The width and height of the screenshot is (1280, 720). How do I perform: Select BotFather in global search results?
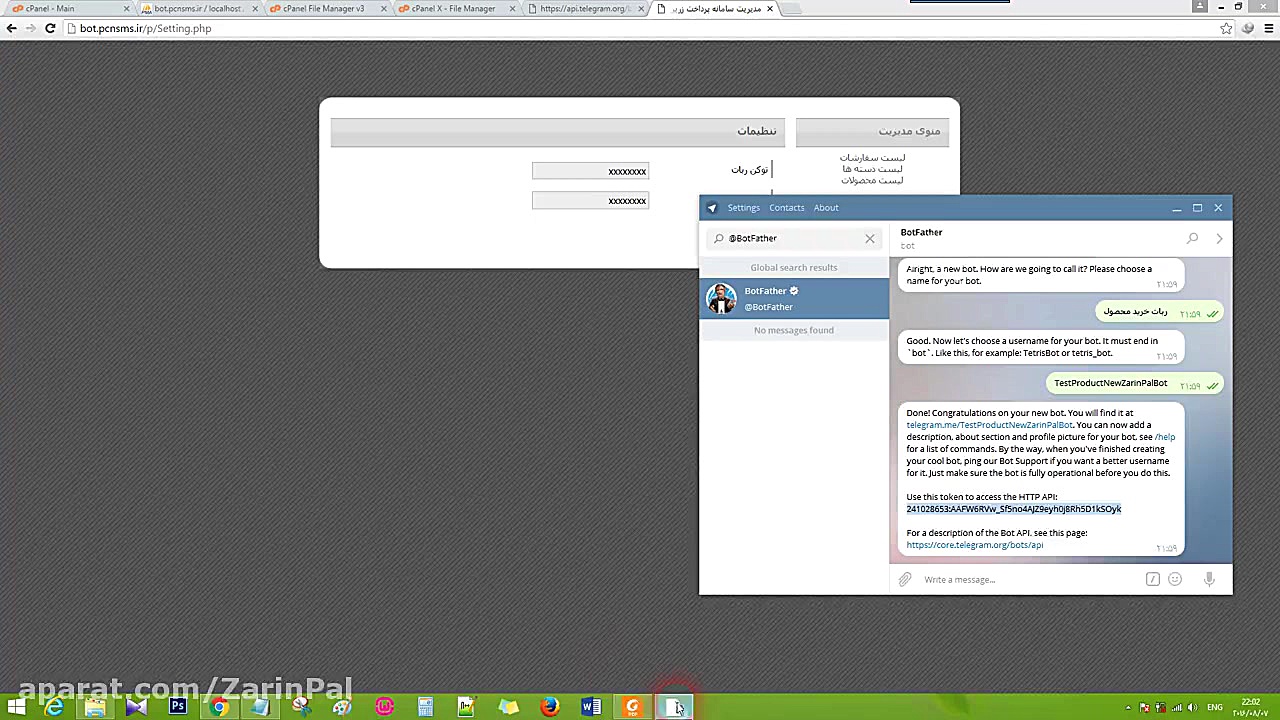(x=794, y=298)
